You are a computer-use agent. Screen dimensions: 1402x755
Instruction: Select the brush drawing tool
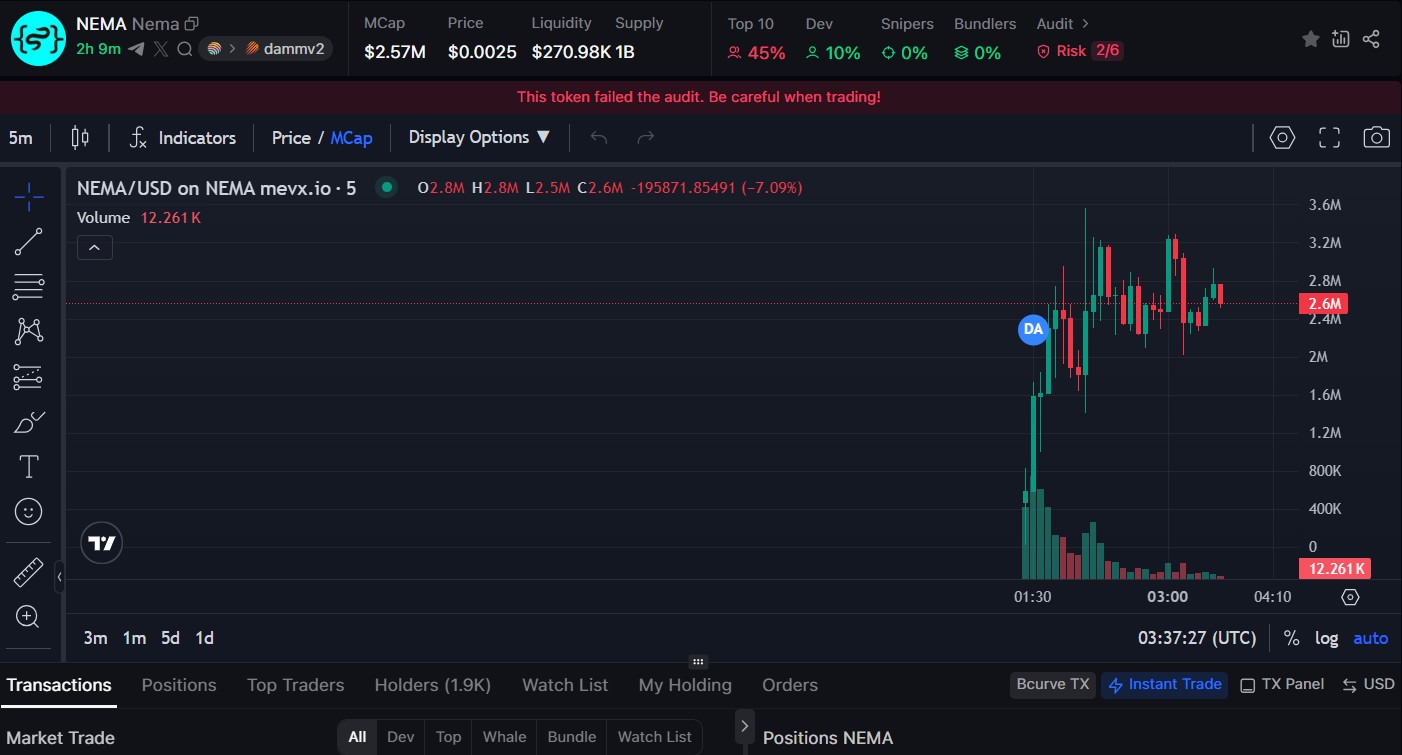29,422
